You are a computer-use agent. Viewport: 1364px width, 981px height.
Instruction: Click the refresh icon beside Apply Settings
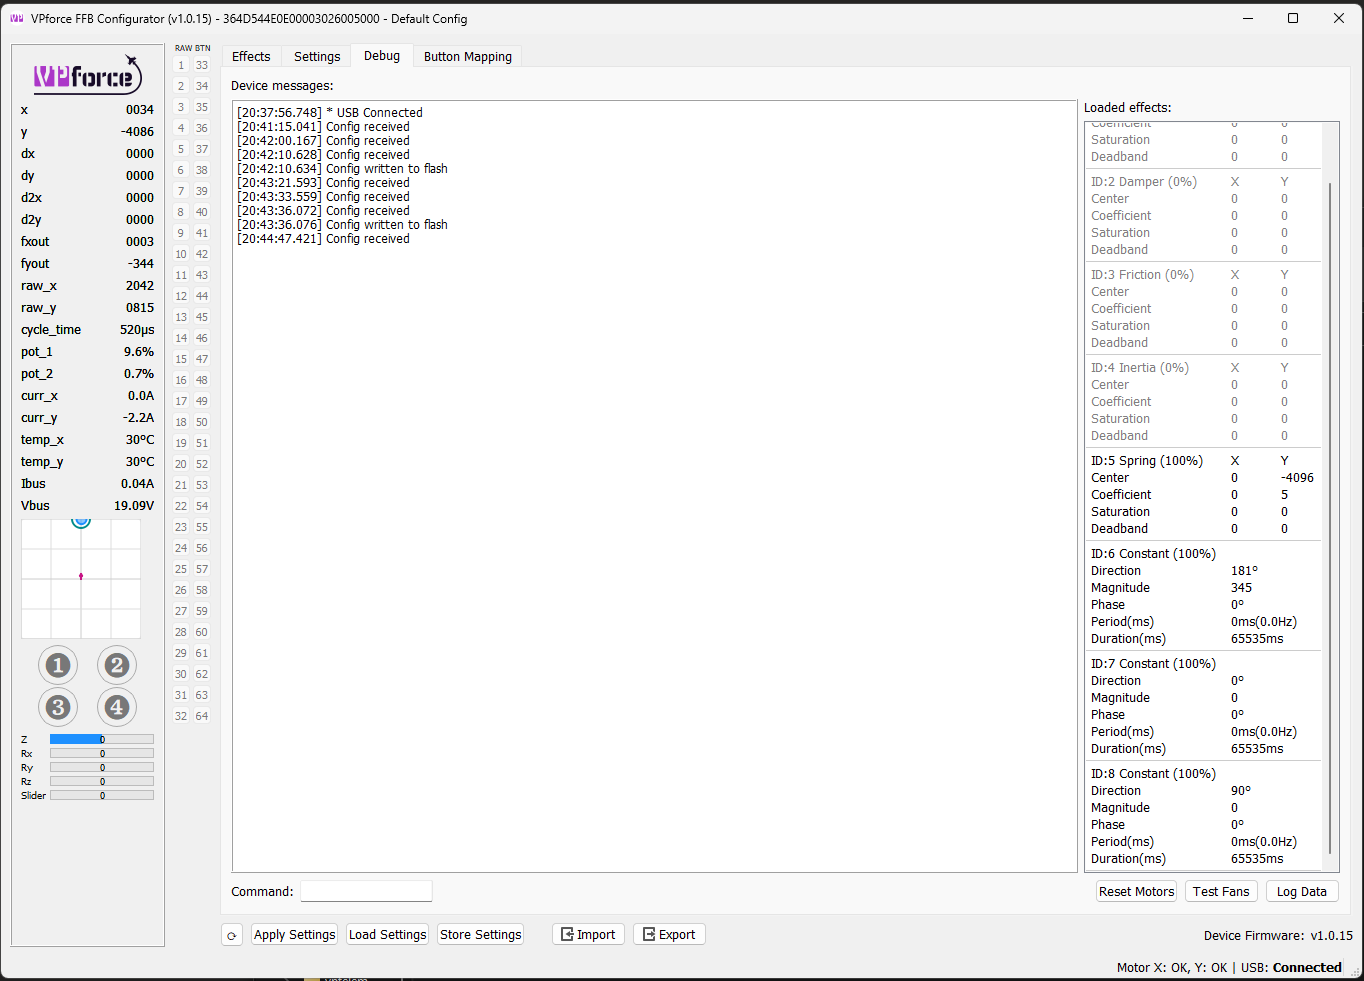pos(232,935)
